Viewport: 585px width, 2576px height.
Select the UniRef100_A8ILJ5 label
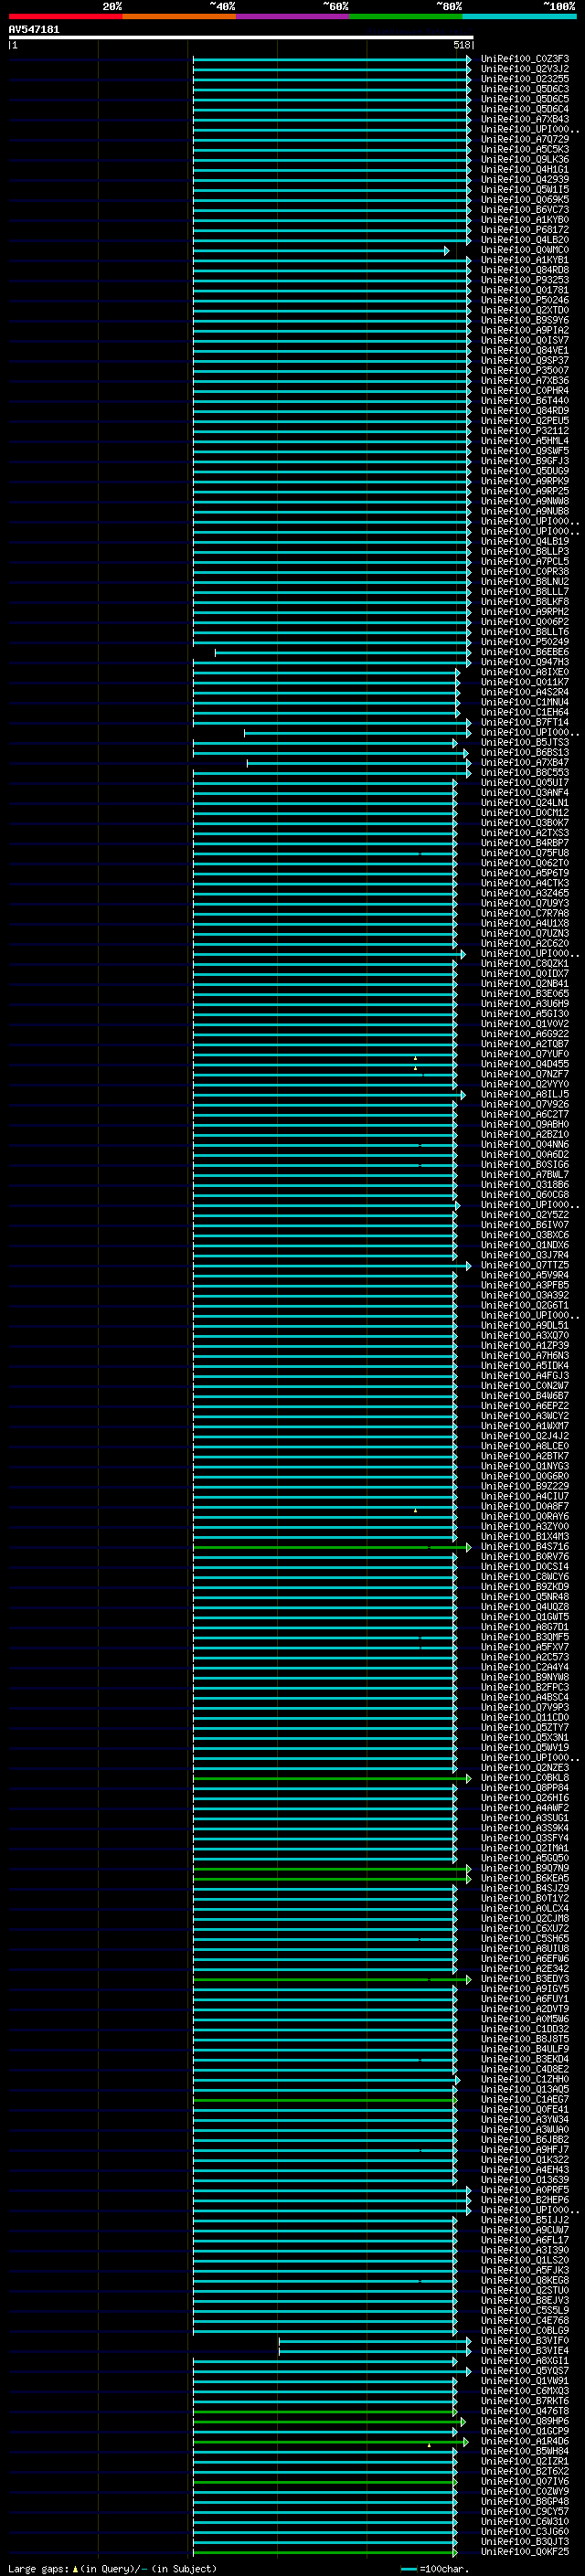point(525,1095)
